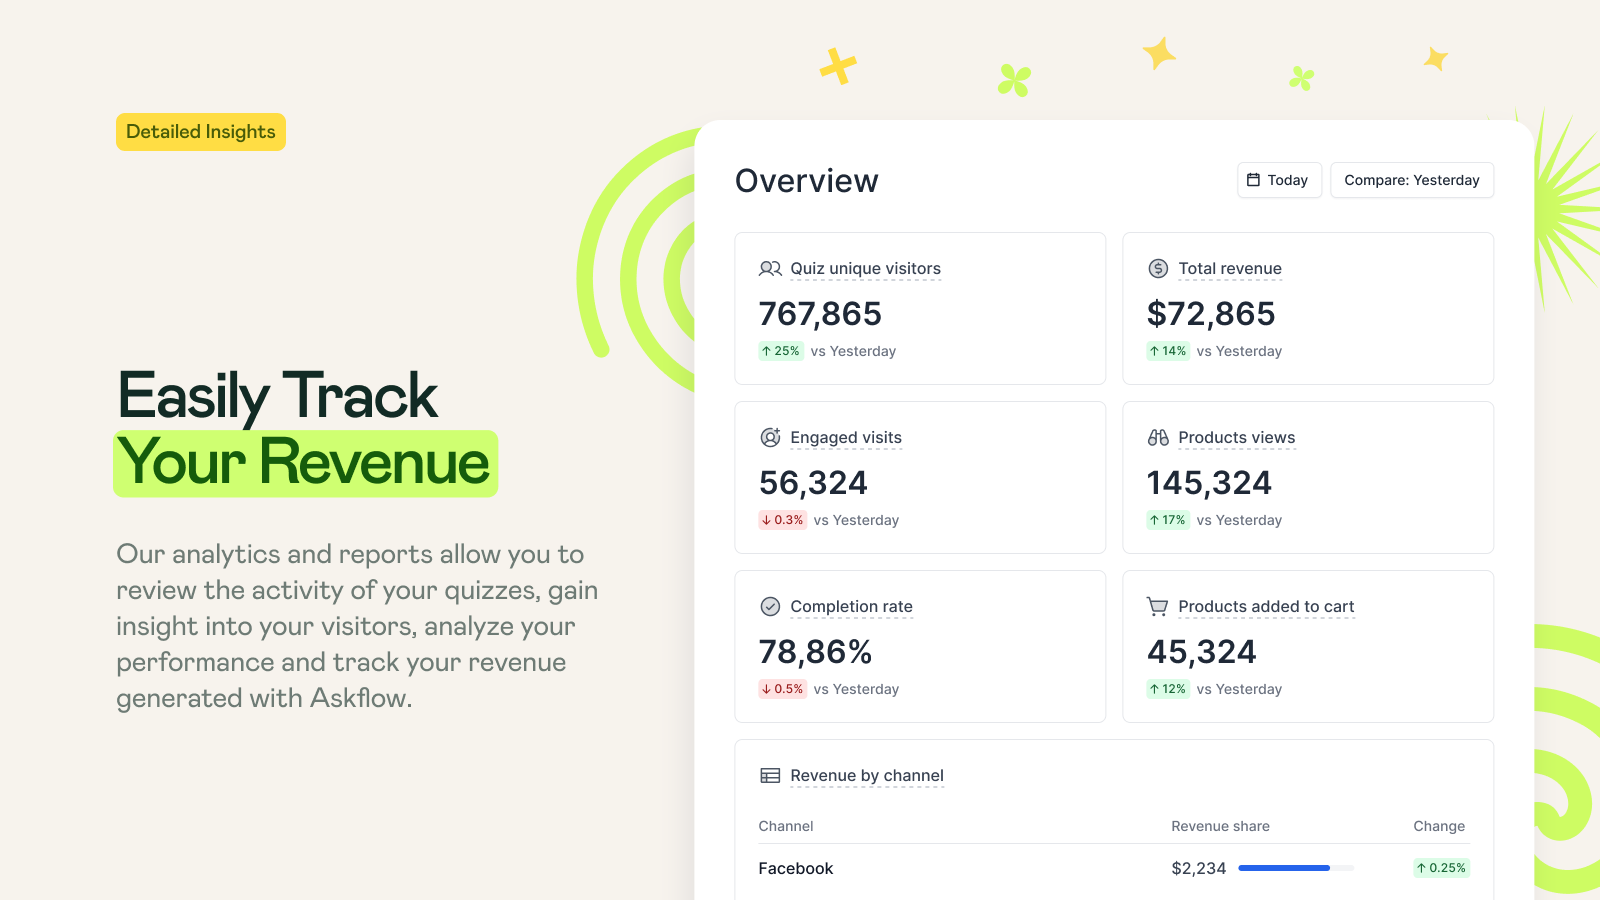Toggle the 17% increase badge on Products views

click(1168, 520)
